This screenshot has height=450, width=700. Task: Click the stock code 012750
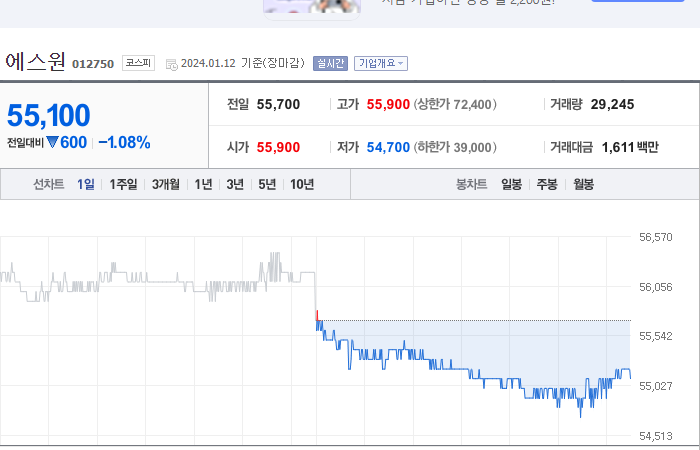click(93, 64)
